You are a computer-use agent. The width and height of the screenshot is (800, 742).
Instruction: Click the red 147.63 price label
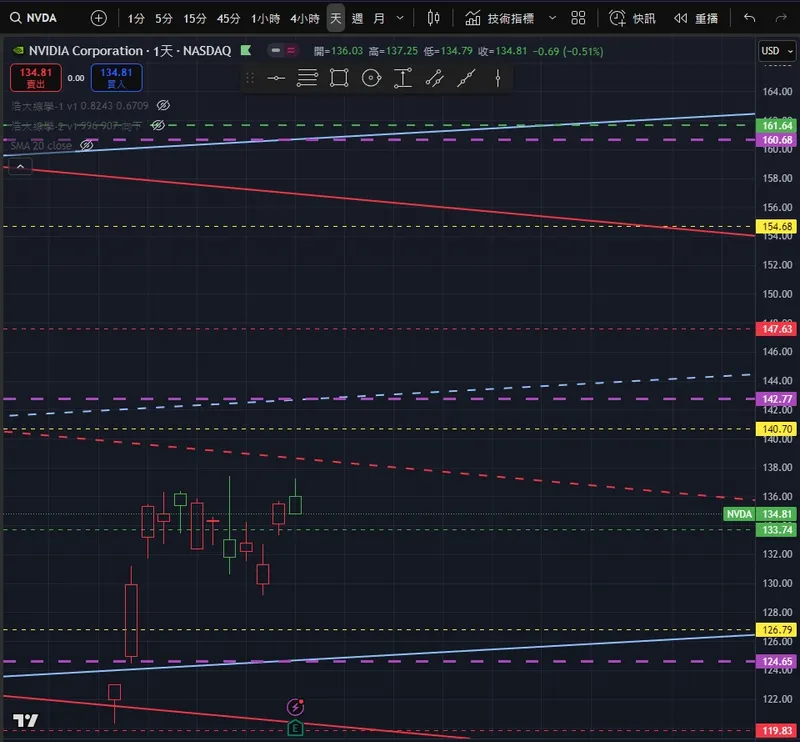[777, 329]
